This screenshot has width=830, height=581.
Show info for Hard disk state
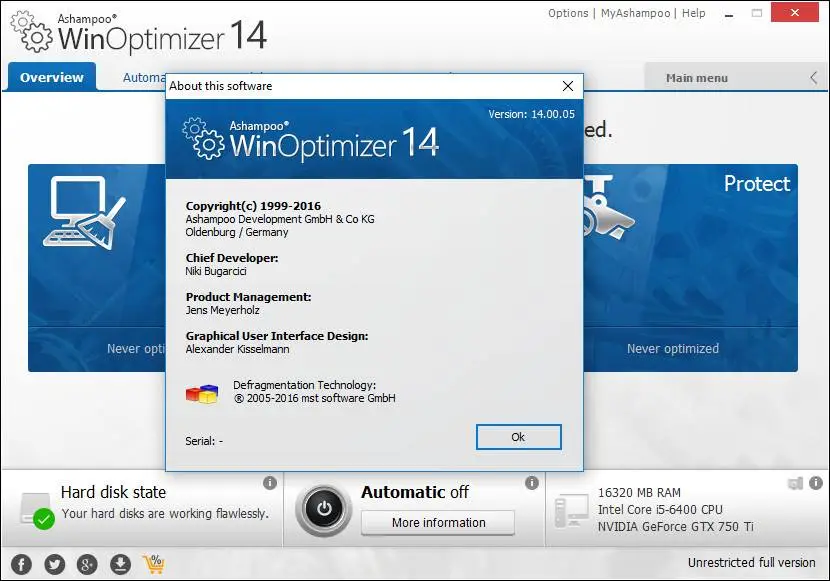pyautogui.click(x=270, y=483)
